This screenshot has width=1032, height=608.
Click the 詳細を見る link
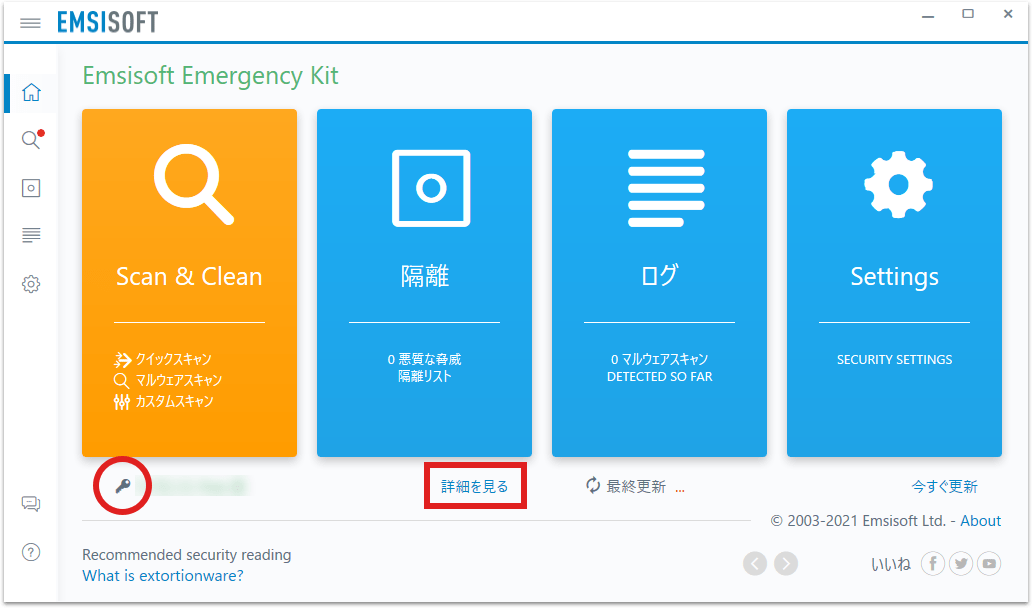click(x=475, y=487)
